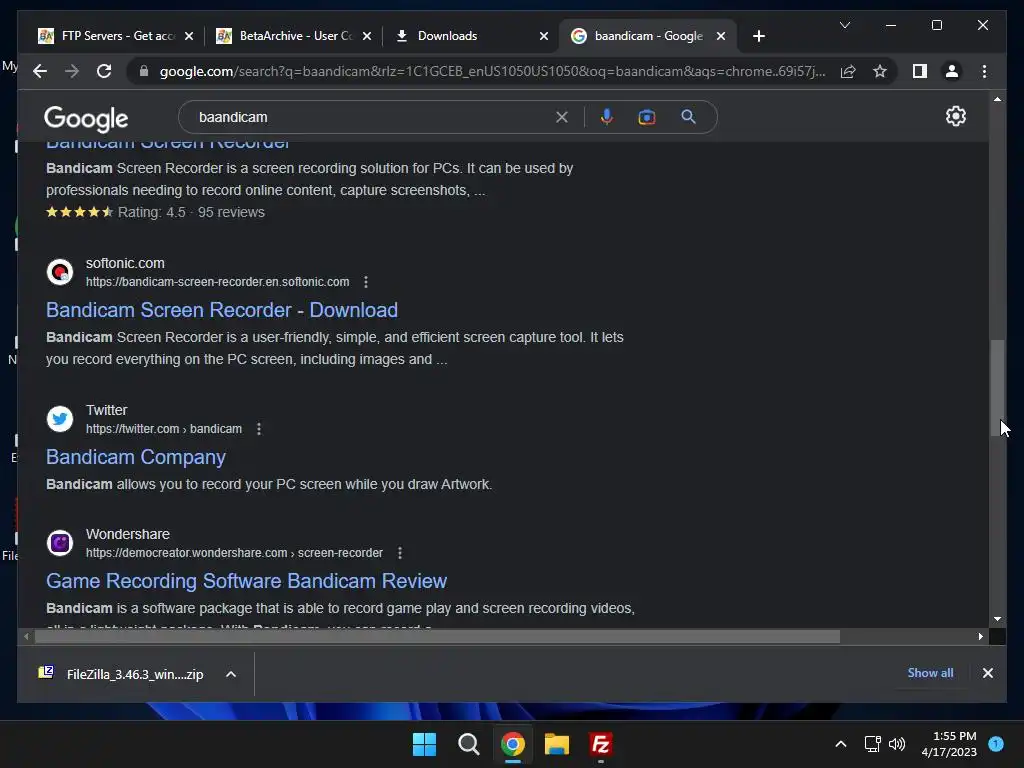Click the softonic bandicam URL text

coord(217,282)
